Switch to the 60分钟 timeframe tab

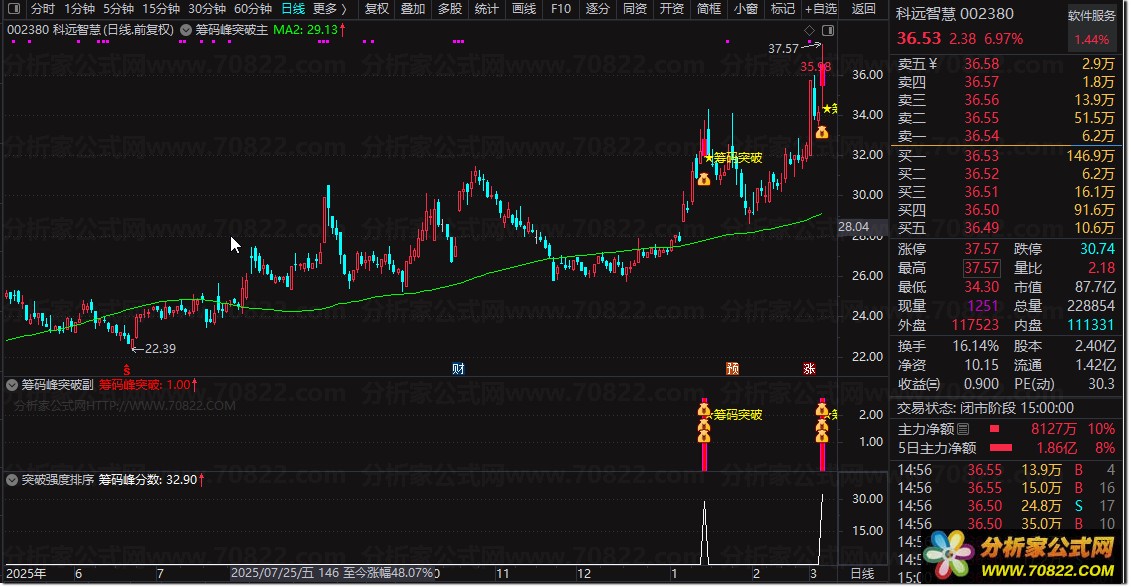tap(253, 9)
